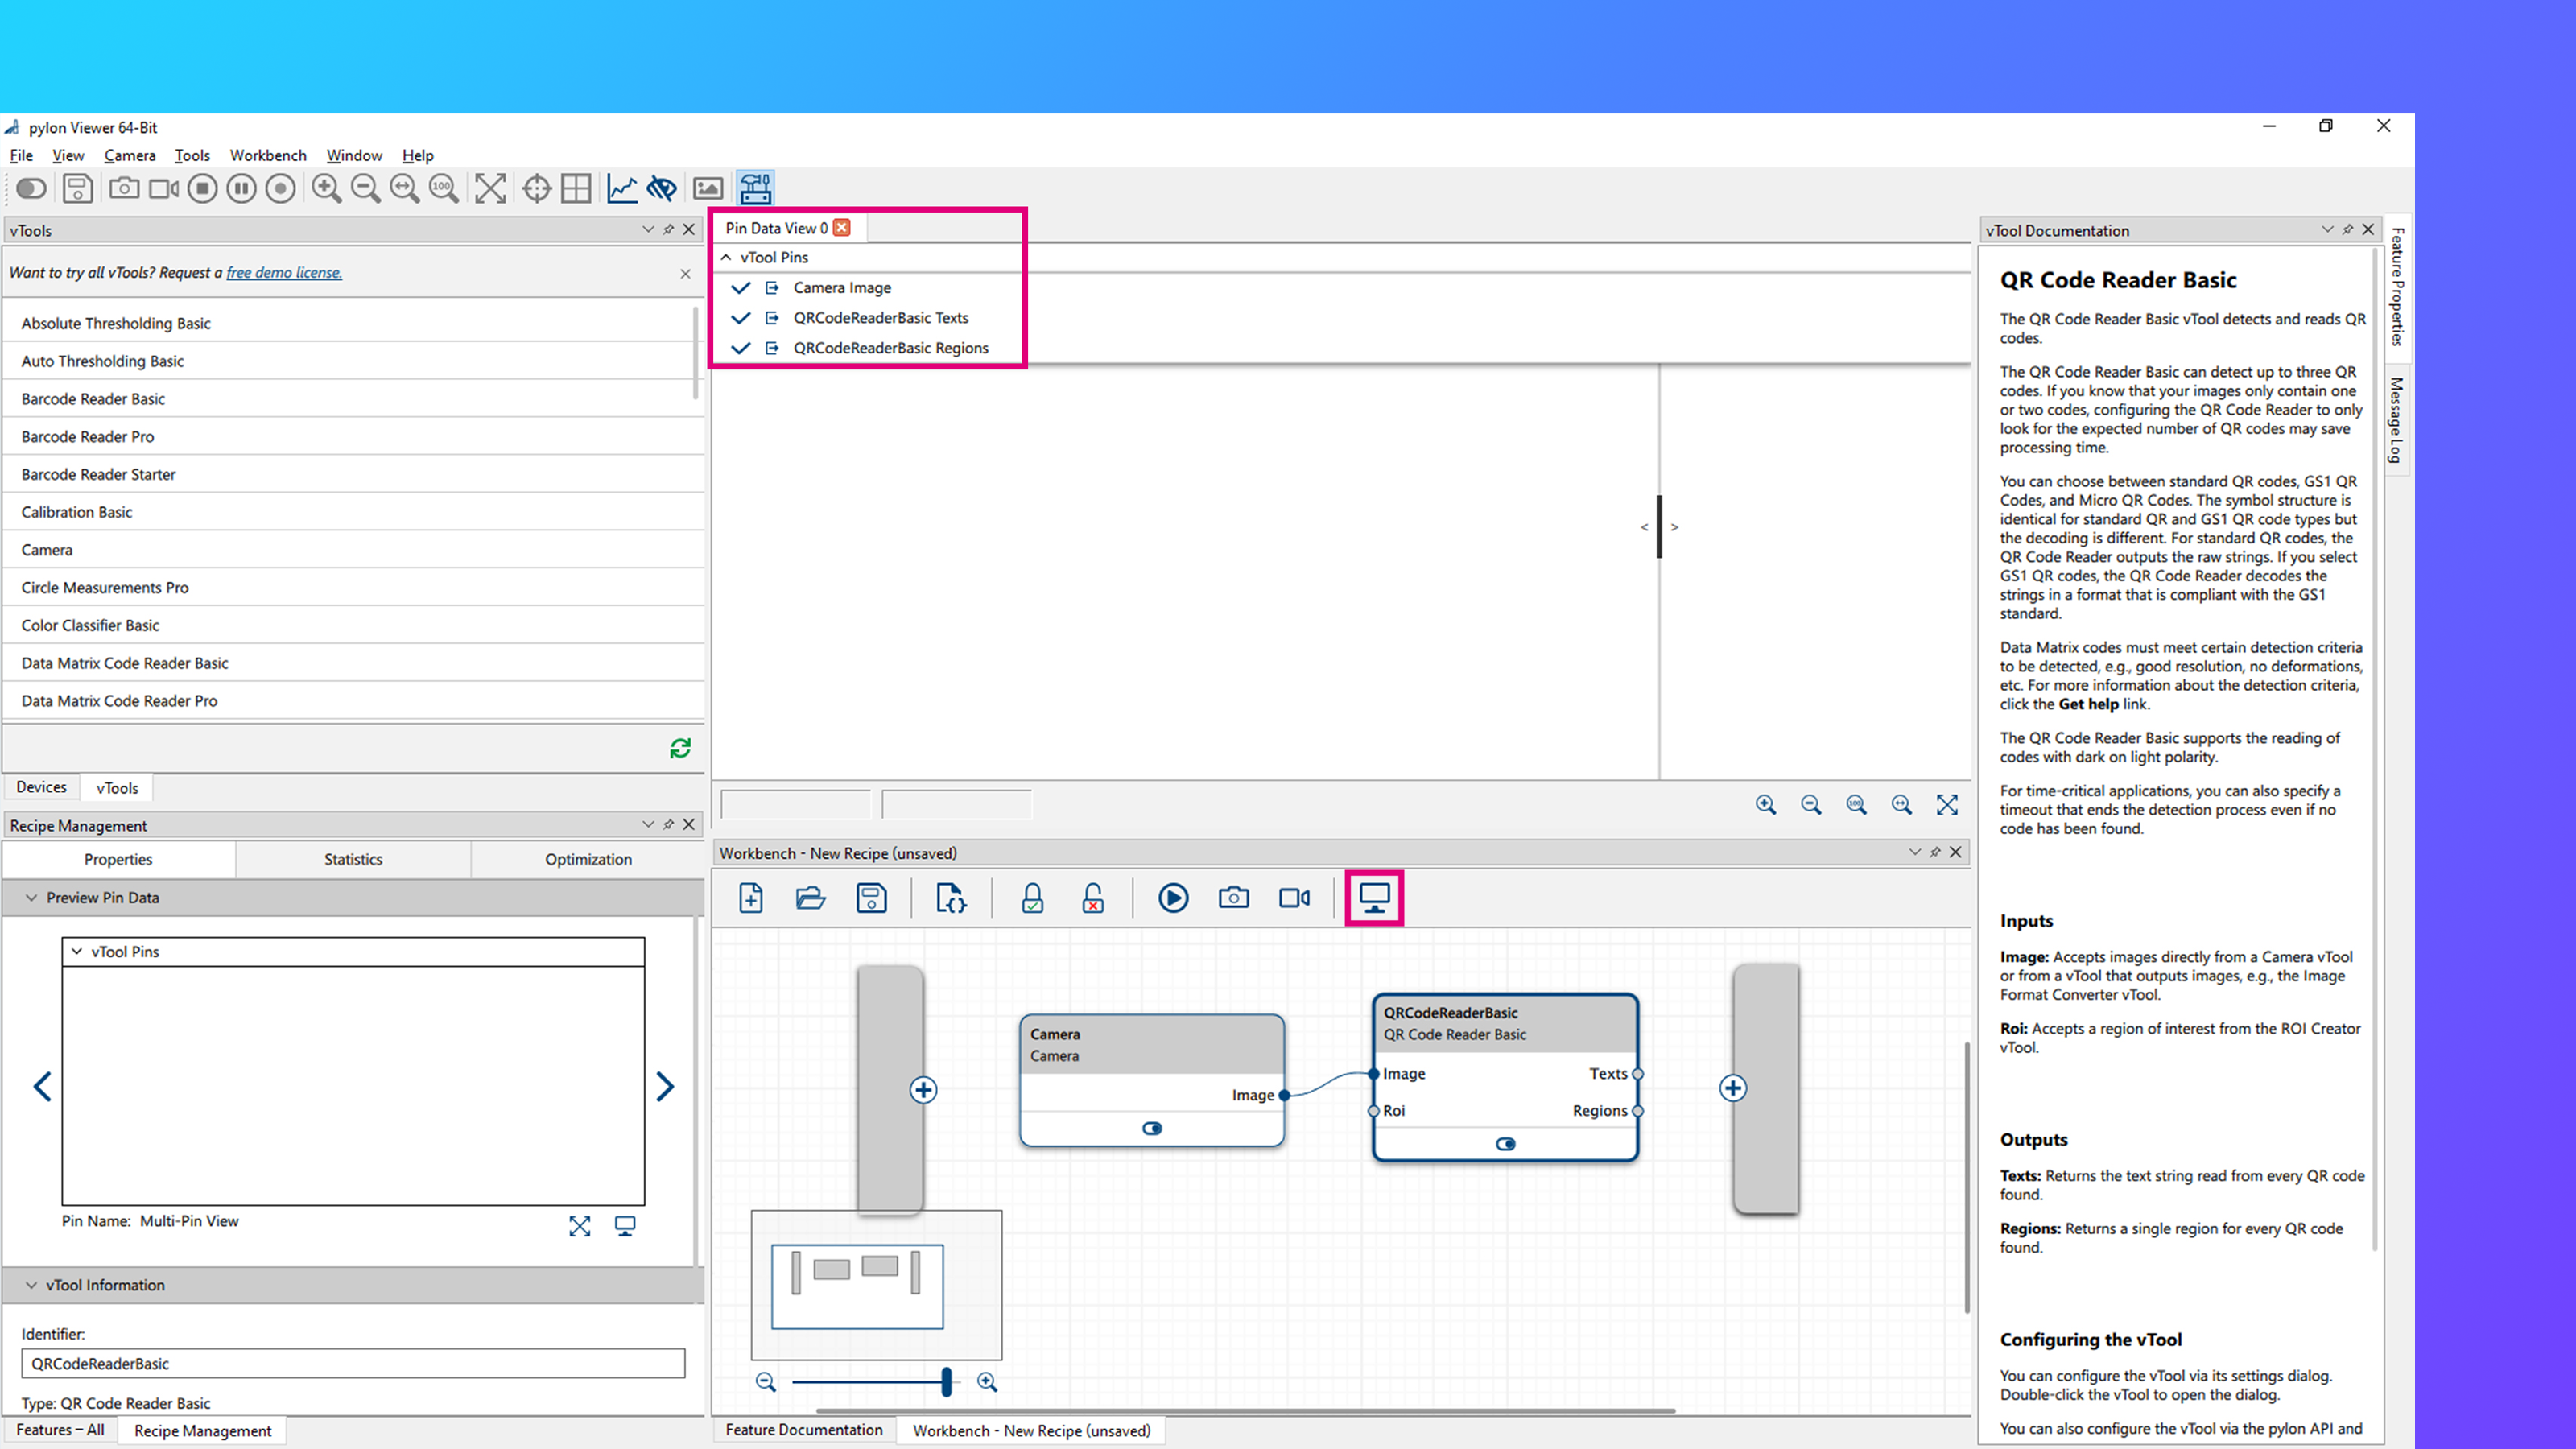
Task: Collapse the Preview Pin Data section
Action: click(31, 897)
